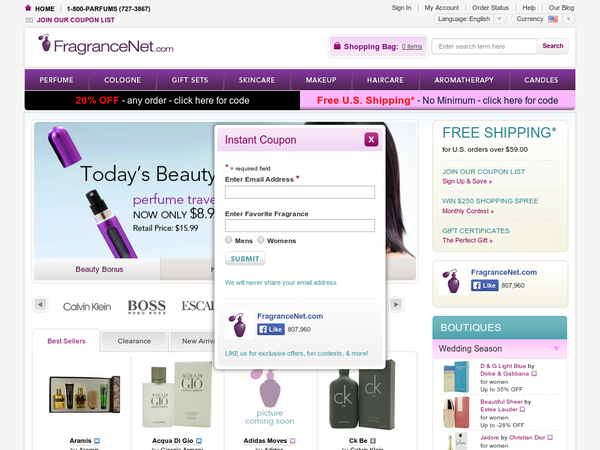
Task: Click Facebook Like button in the popup
Action: click(271, 329)
